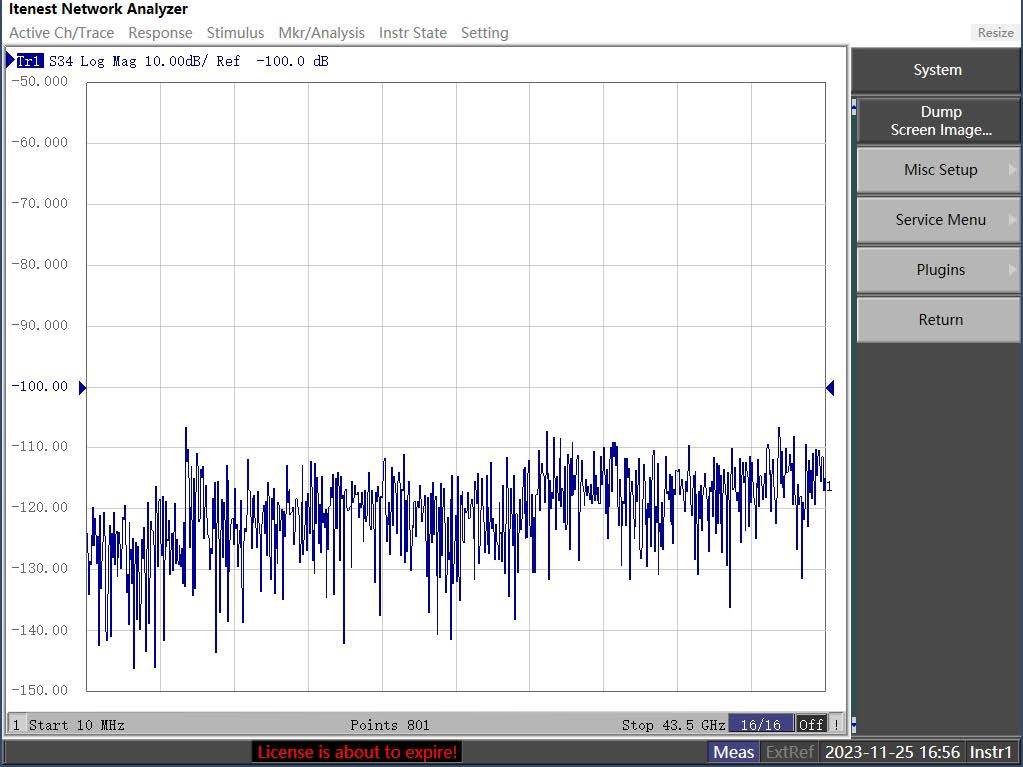Click the Meas status indicator
This screenshot has width=1023, height=767.
tap(733, 752)
